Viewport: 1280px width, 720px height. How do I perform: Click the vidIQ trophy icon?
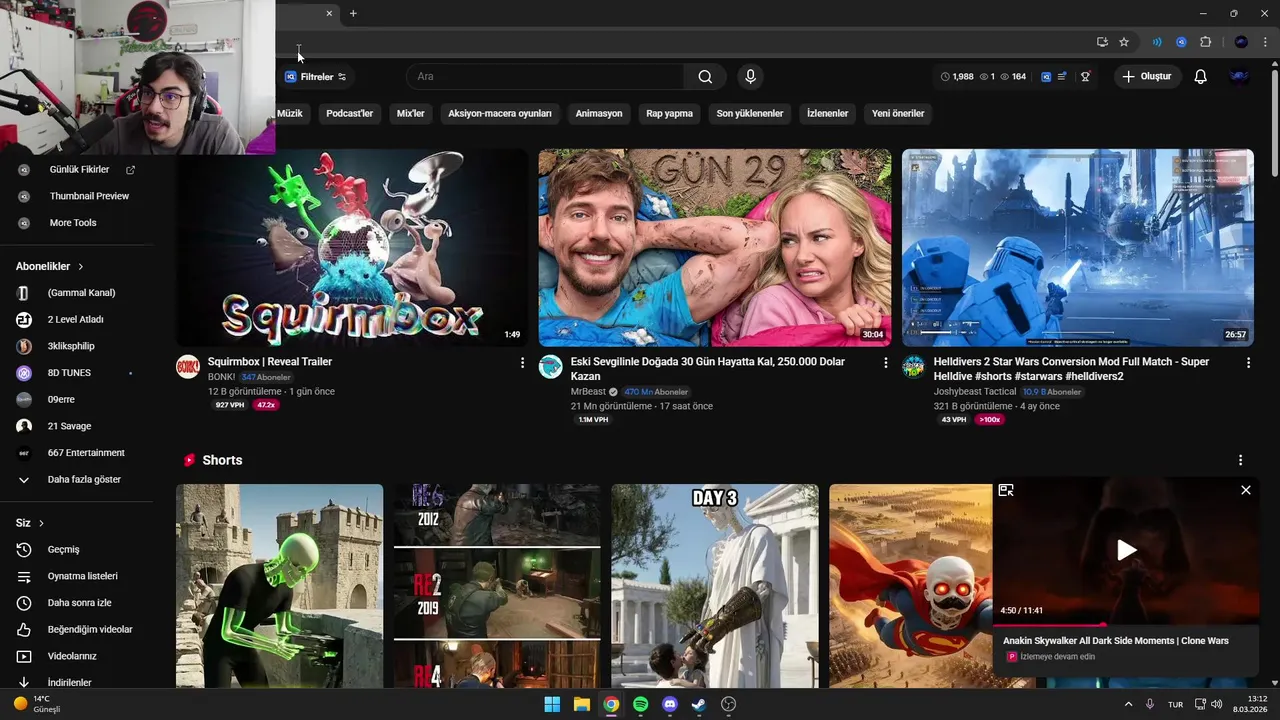point(1085,77)
